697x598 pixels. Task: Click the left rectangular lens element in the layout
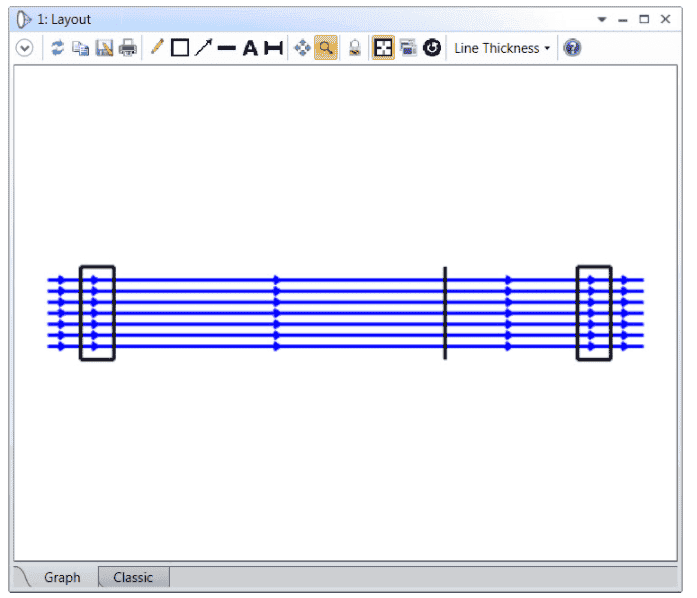coord(97,313)
